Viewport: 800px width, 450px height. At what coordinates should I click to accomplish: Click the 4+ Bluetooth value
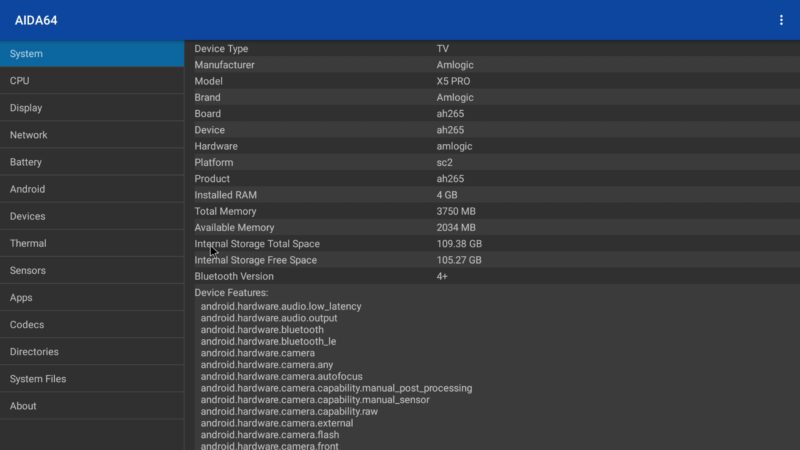pyautogui.click(x=442, y=276)
